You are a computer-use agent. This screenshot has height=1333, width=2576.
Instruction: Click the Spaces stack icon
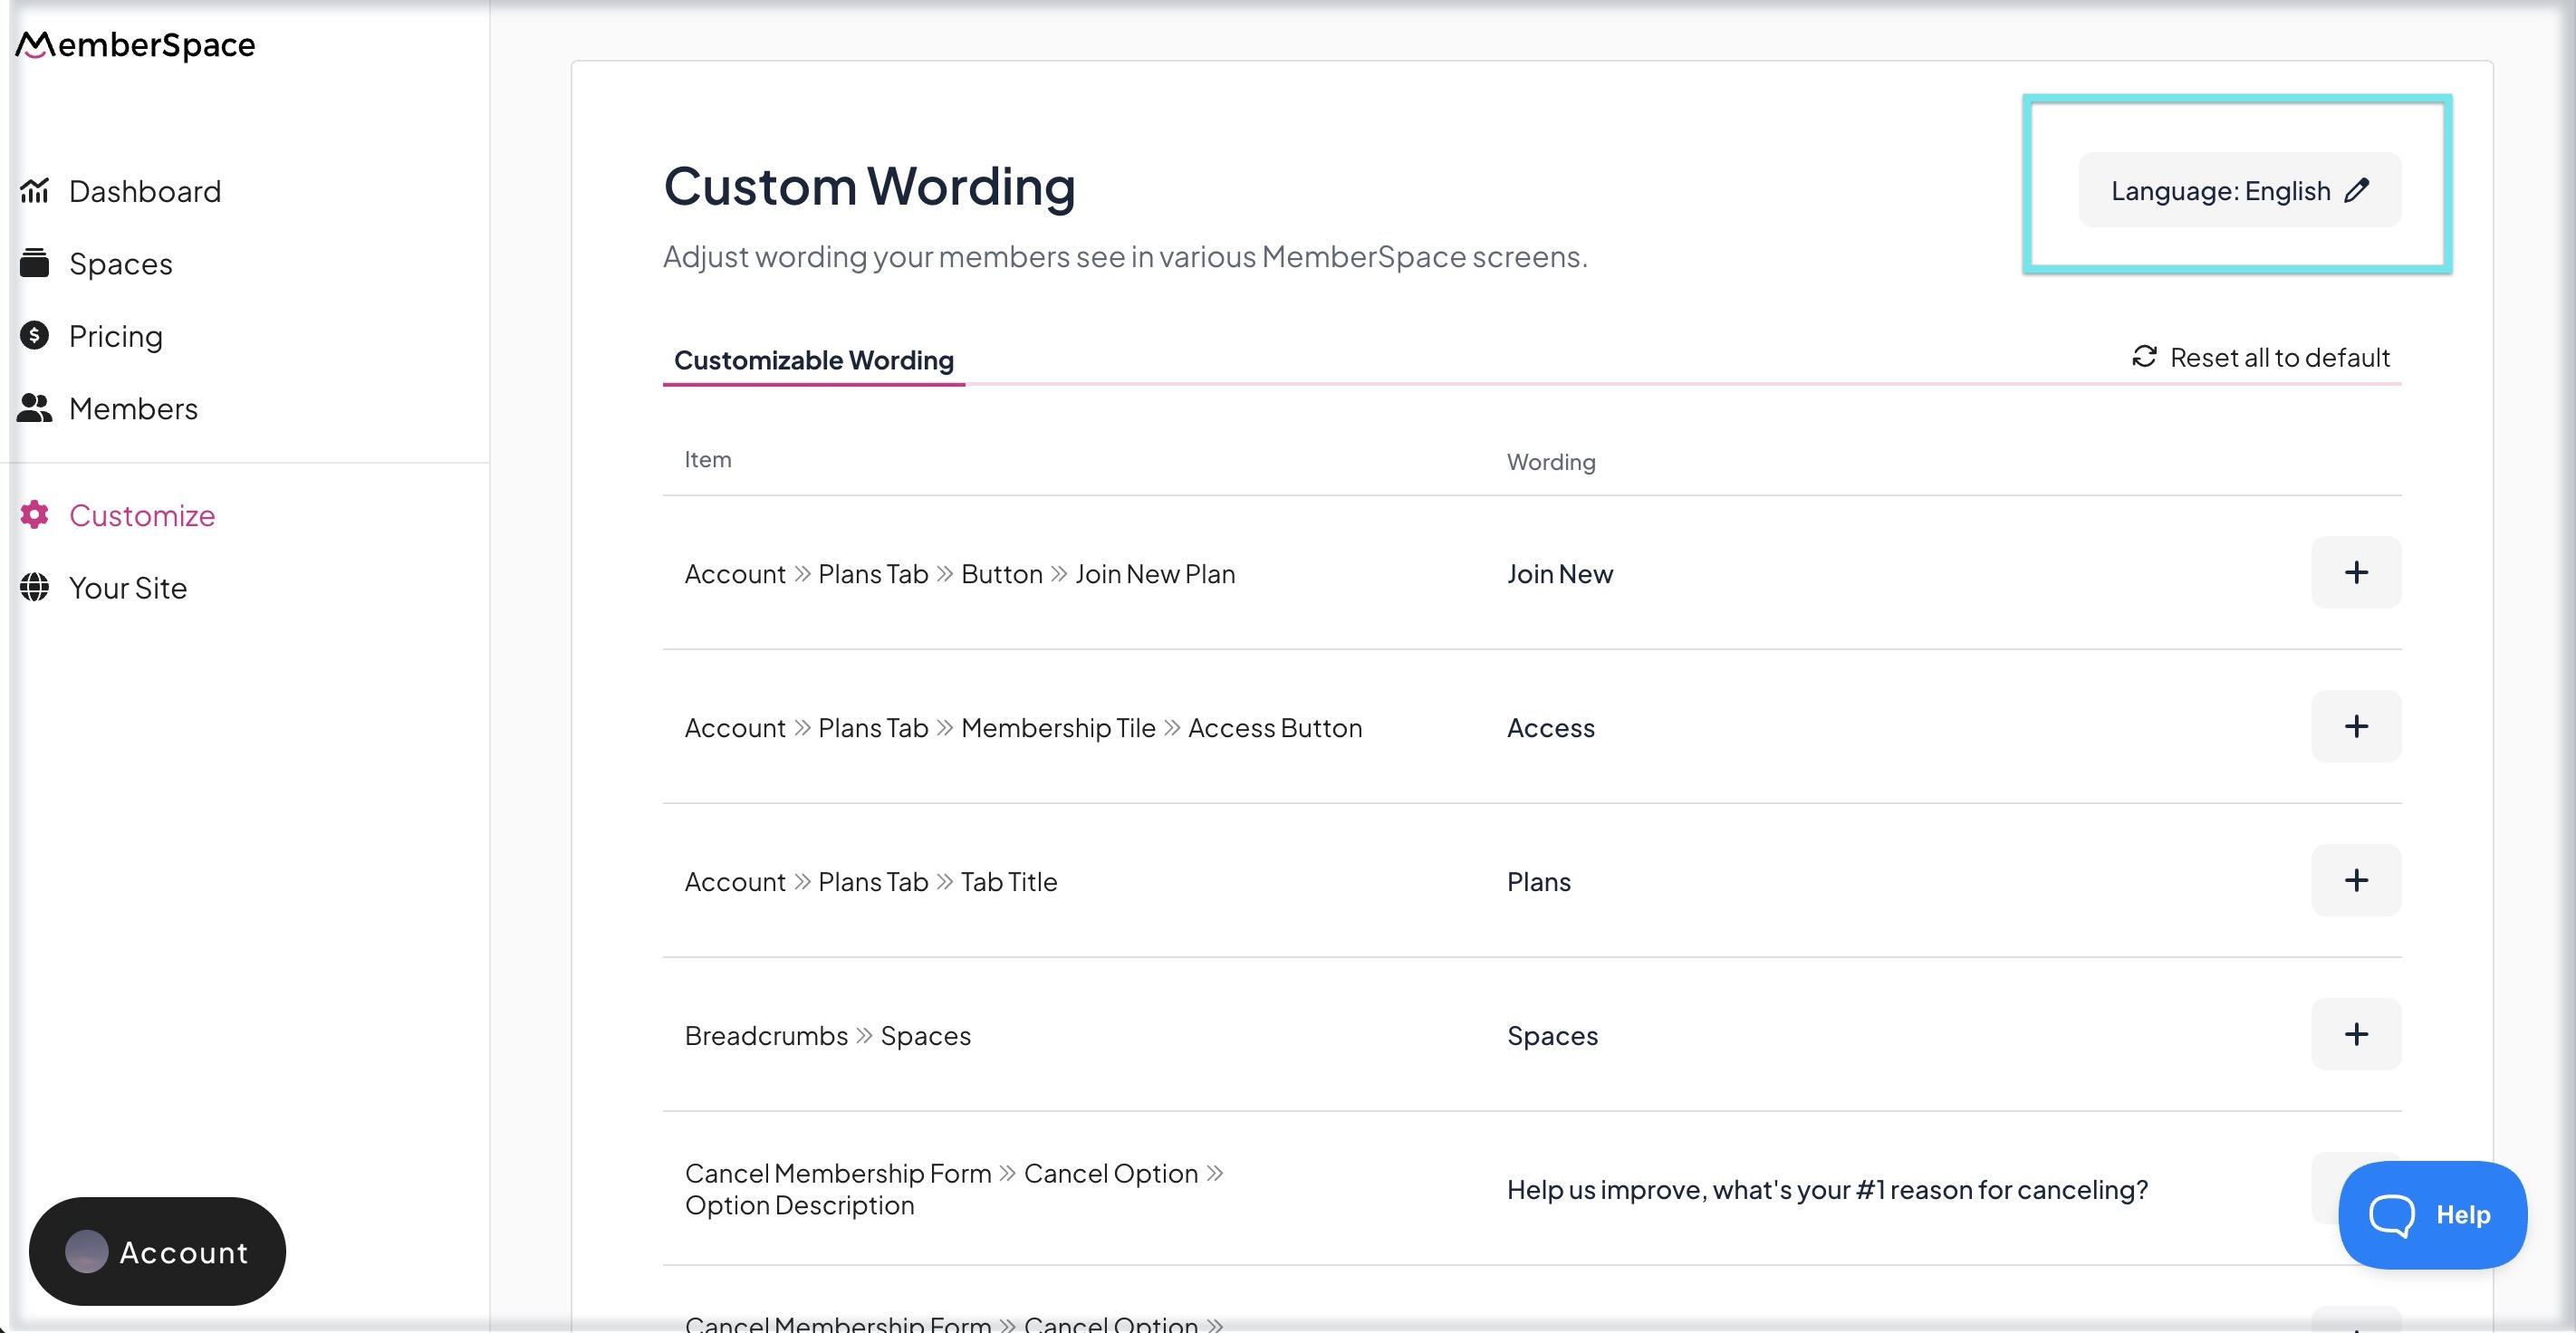point(34,263)
